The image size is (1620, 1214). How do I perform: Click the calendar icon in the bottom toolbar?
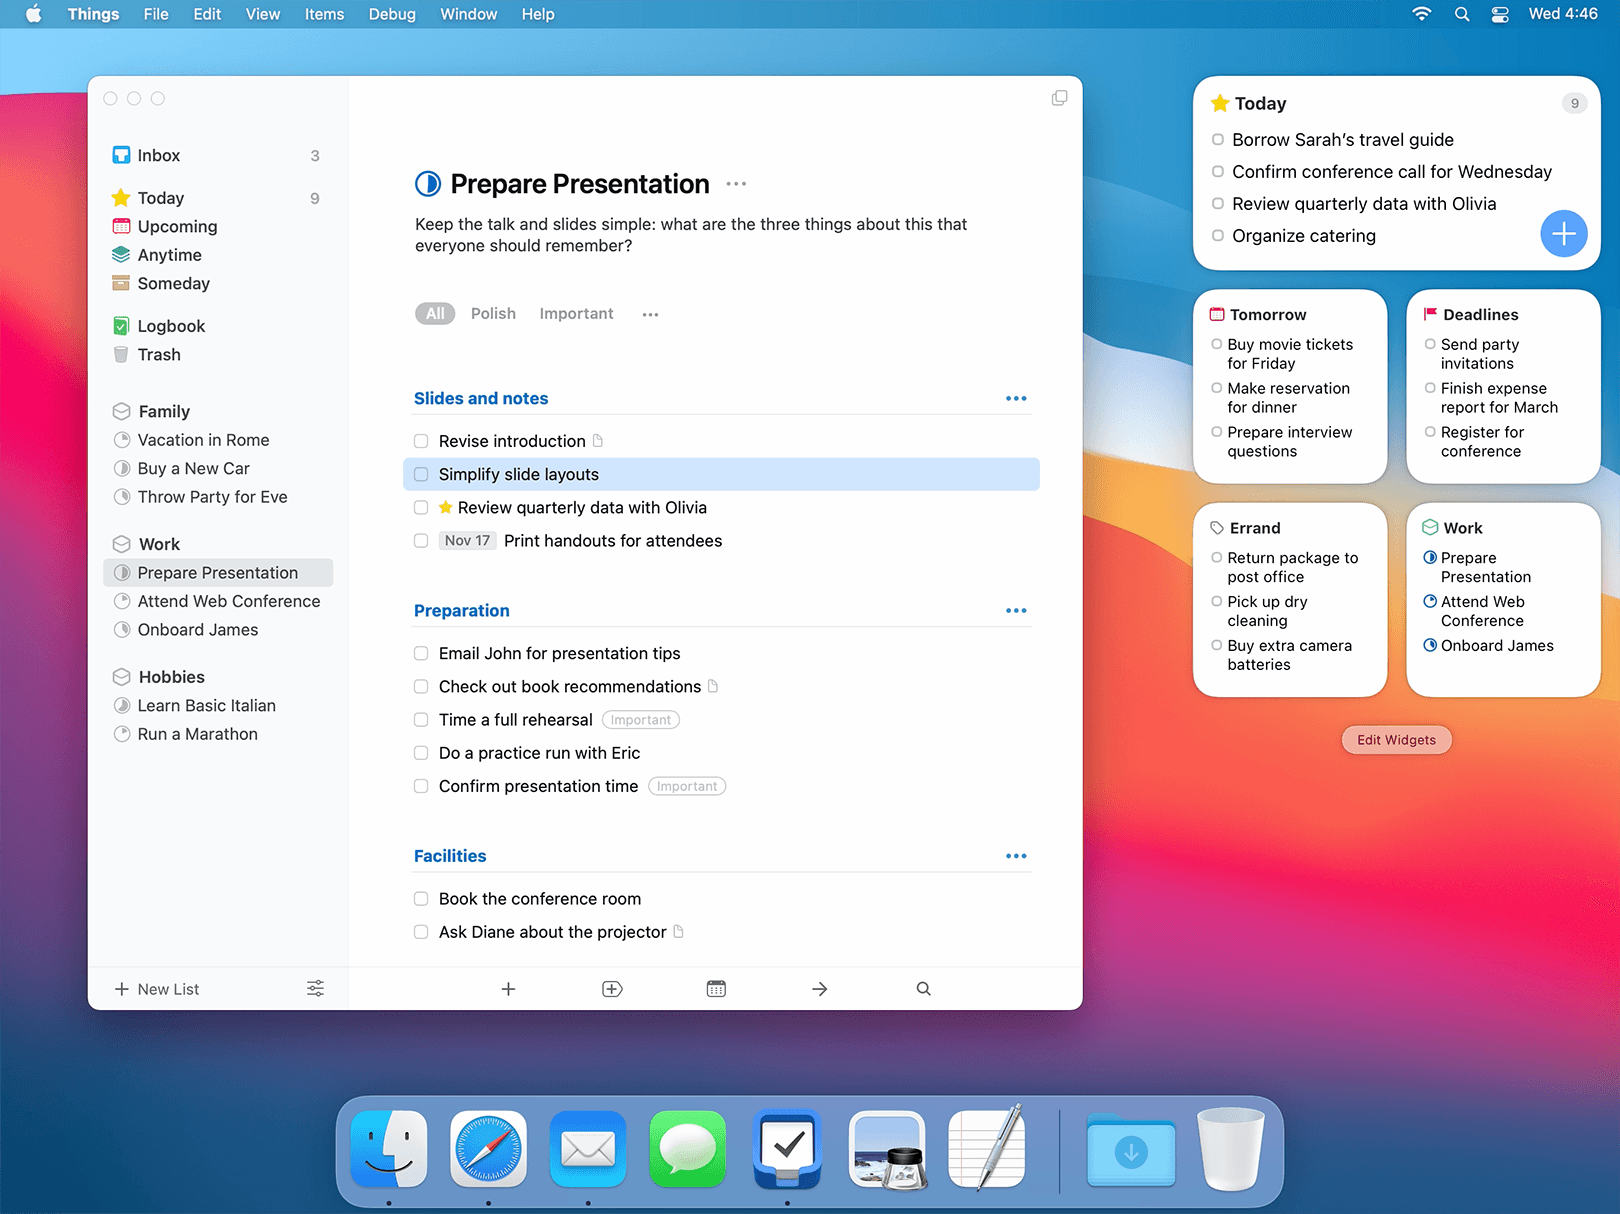[x=715, y=988]
